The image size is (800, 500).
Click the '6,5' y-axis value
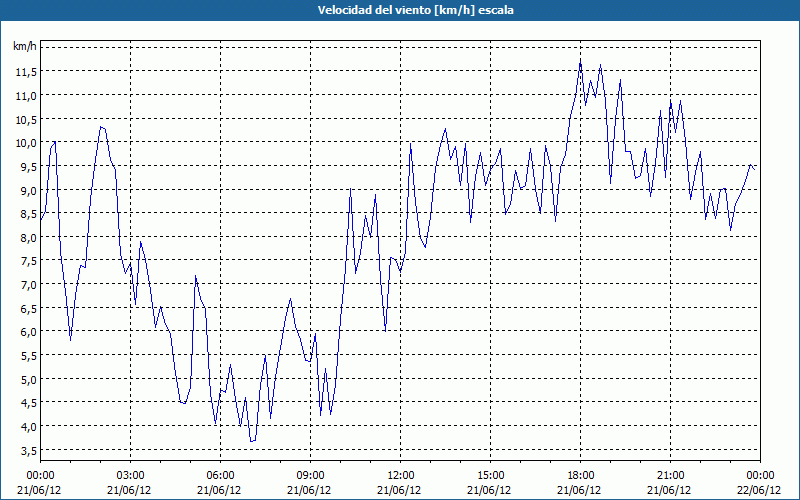pyautogui.click(x=28, y=308)
